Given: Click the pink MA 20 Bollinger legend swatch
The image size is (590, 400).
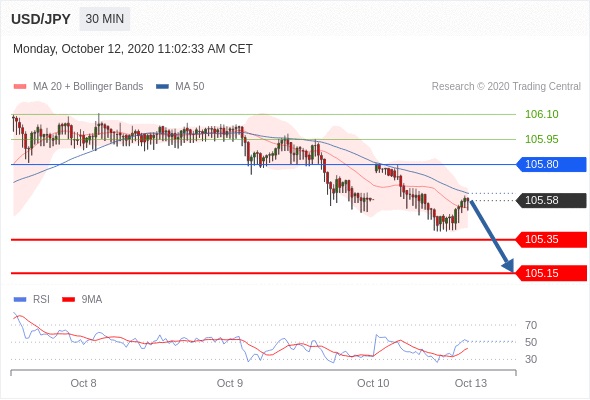Looking at the screenshot, I should click(20, 87).
